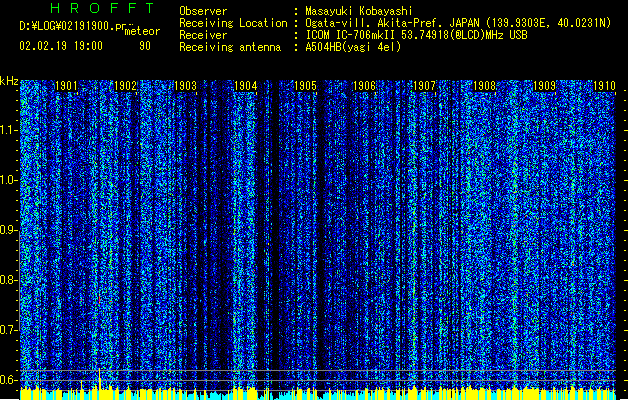
Task: Click the 1902 time marker
Action: tap(126, 86)
